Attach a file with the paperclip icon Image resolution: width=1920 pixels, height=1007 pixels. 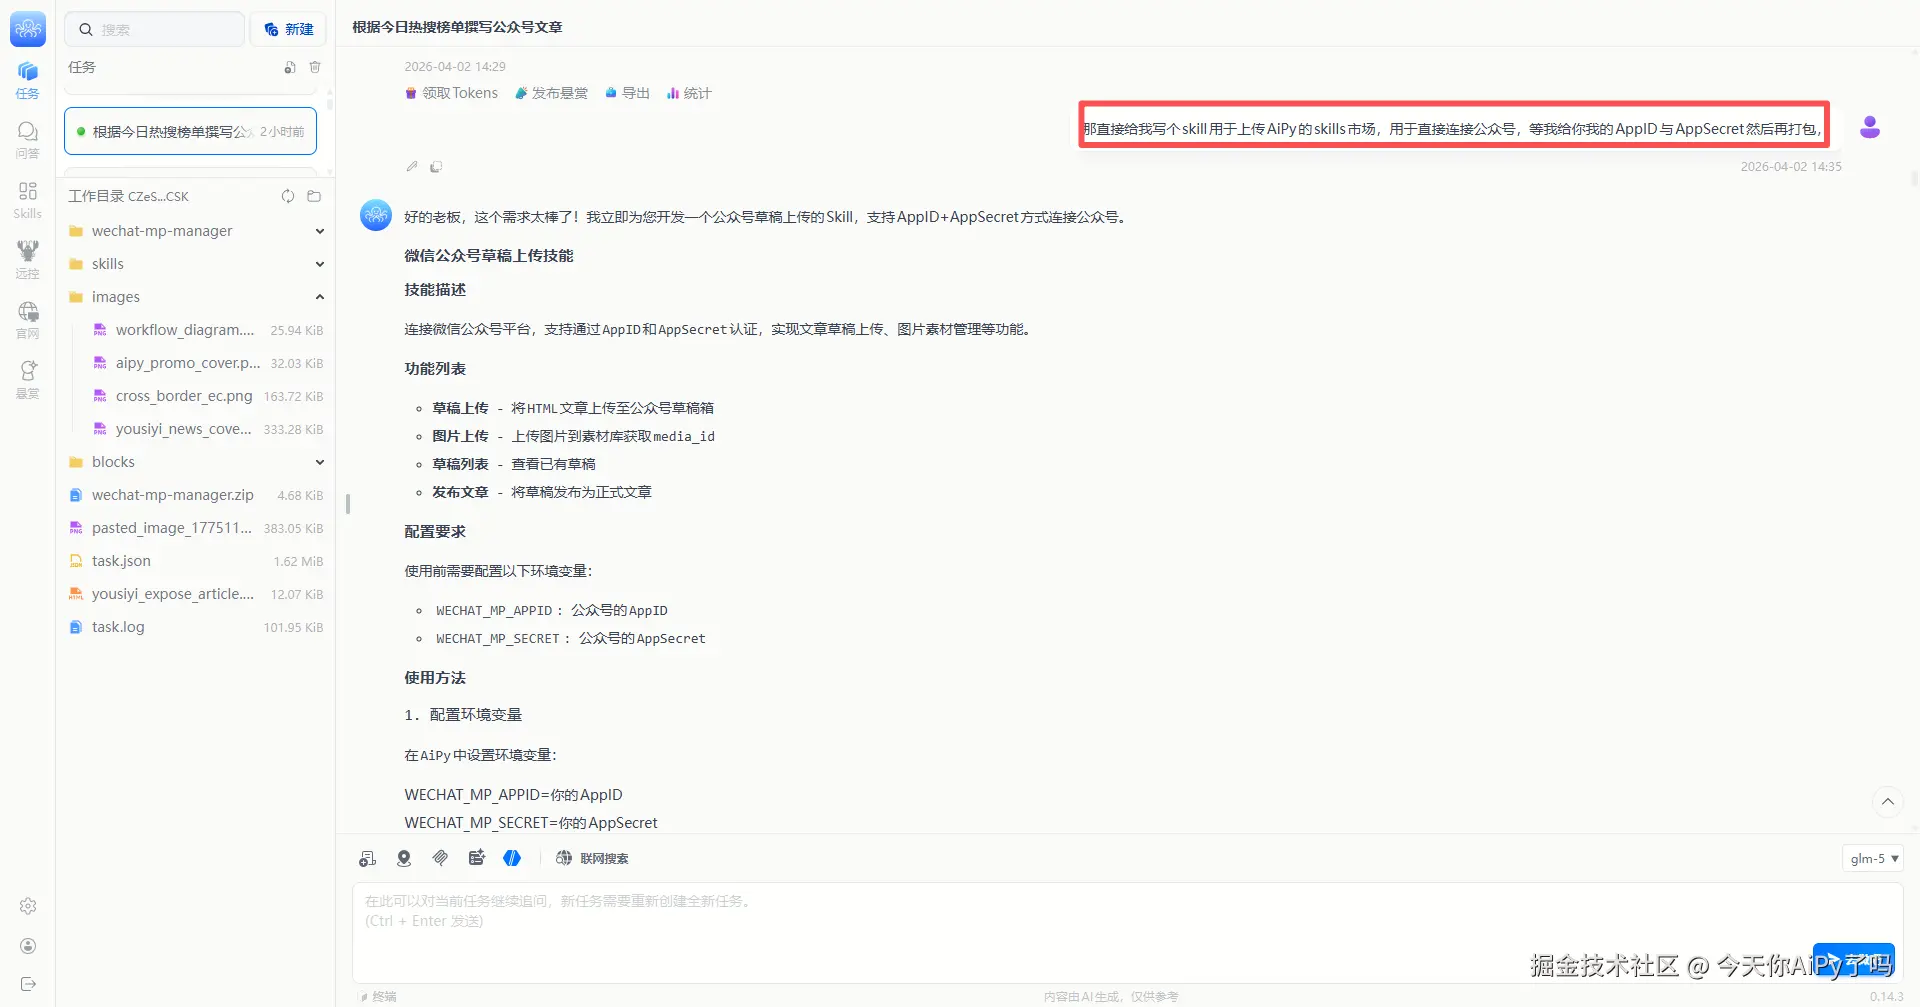tap(440, 858)
